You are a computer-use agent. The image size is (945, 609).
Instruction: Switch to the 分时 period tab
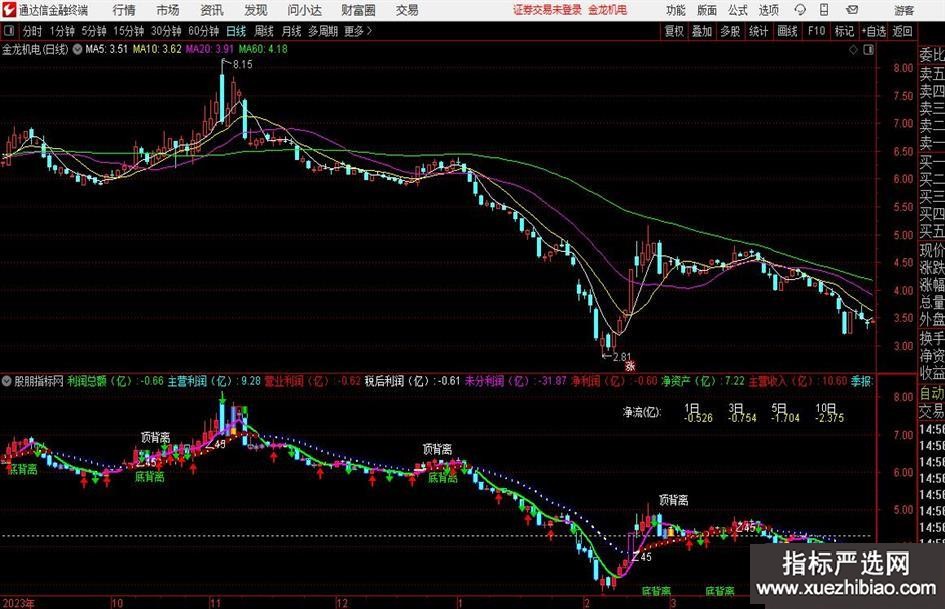[32, 31]
